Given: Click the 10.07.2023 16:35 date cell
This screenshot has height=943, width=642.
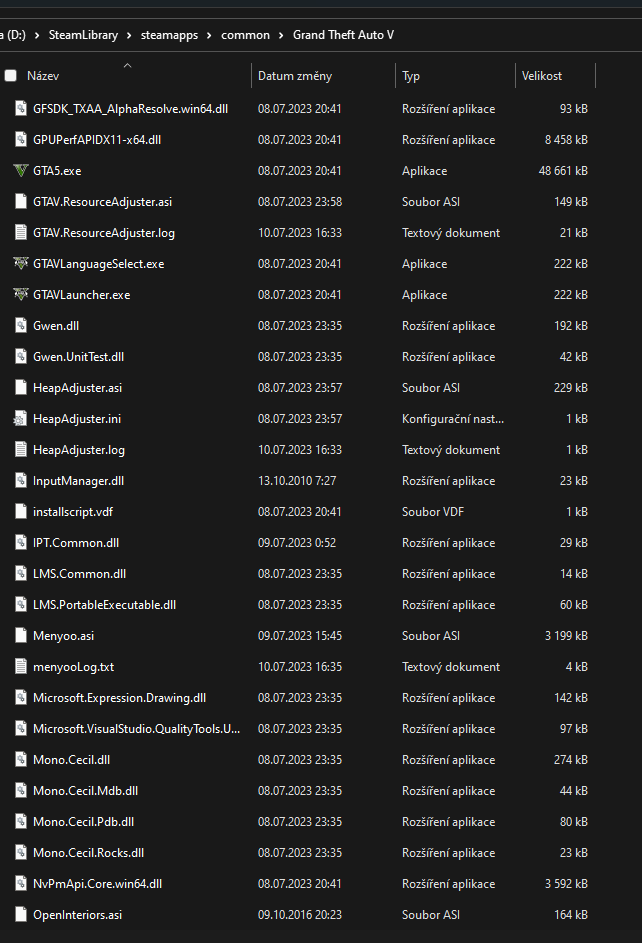Looking at the screenshot, I should [x=300, y=667].
